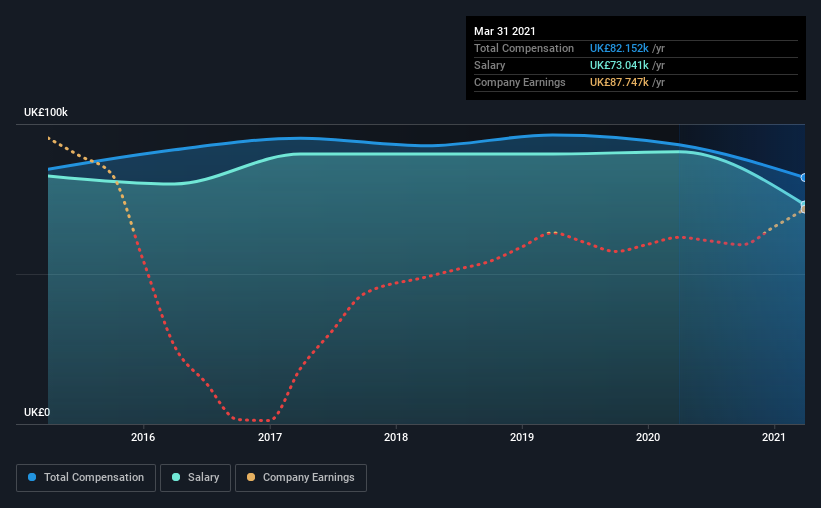Click the 2017 x-axis label

270,437
